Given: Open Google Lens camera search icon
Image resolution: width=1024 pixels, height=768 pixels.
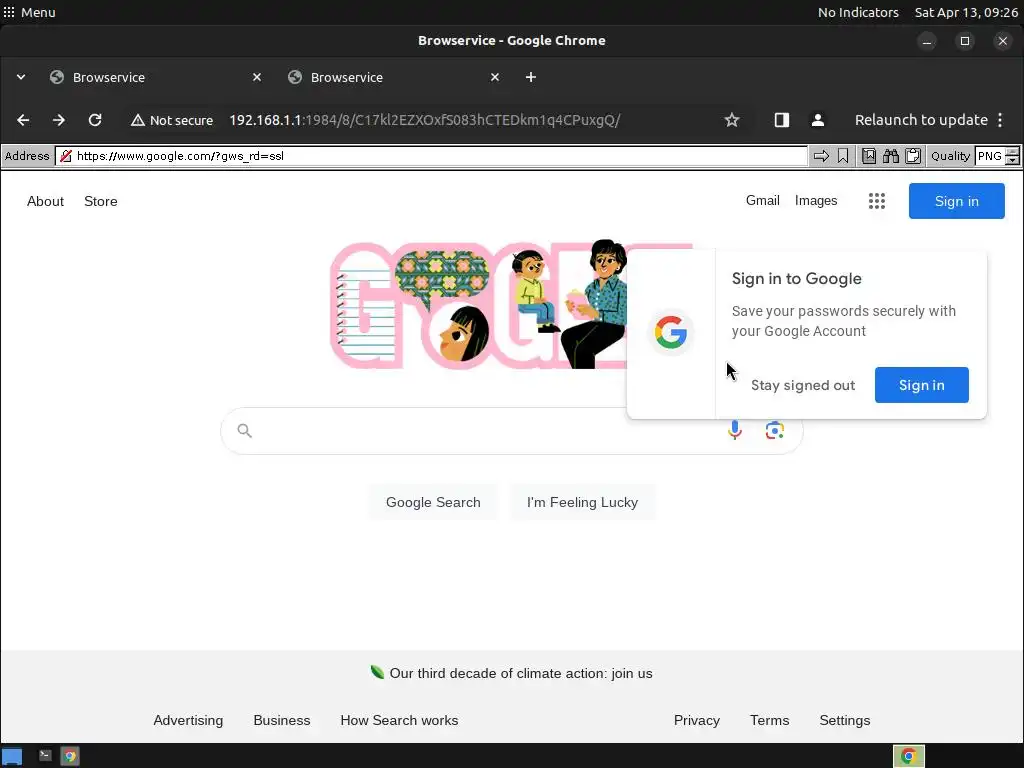Looking at the screenshot, I should point(775,430).
